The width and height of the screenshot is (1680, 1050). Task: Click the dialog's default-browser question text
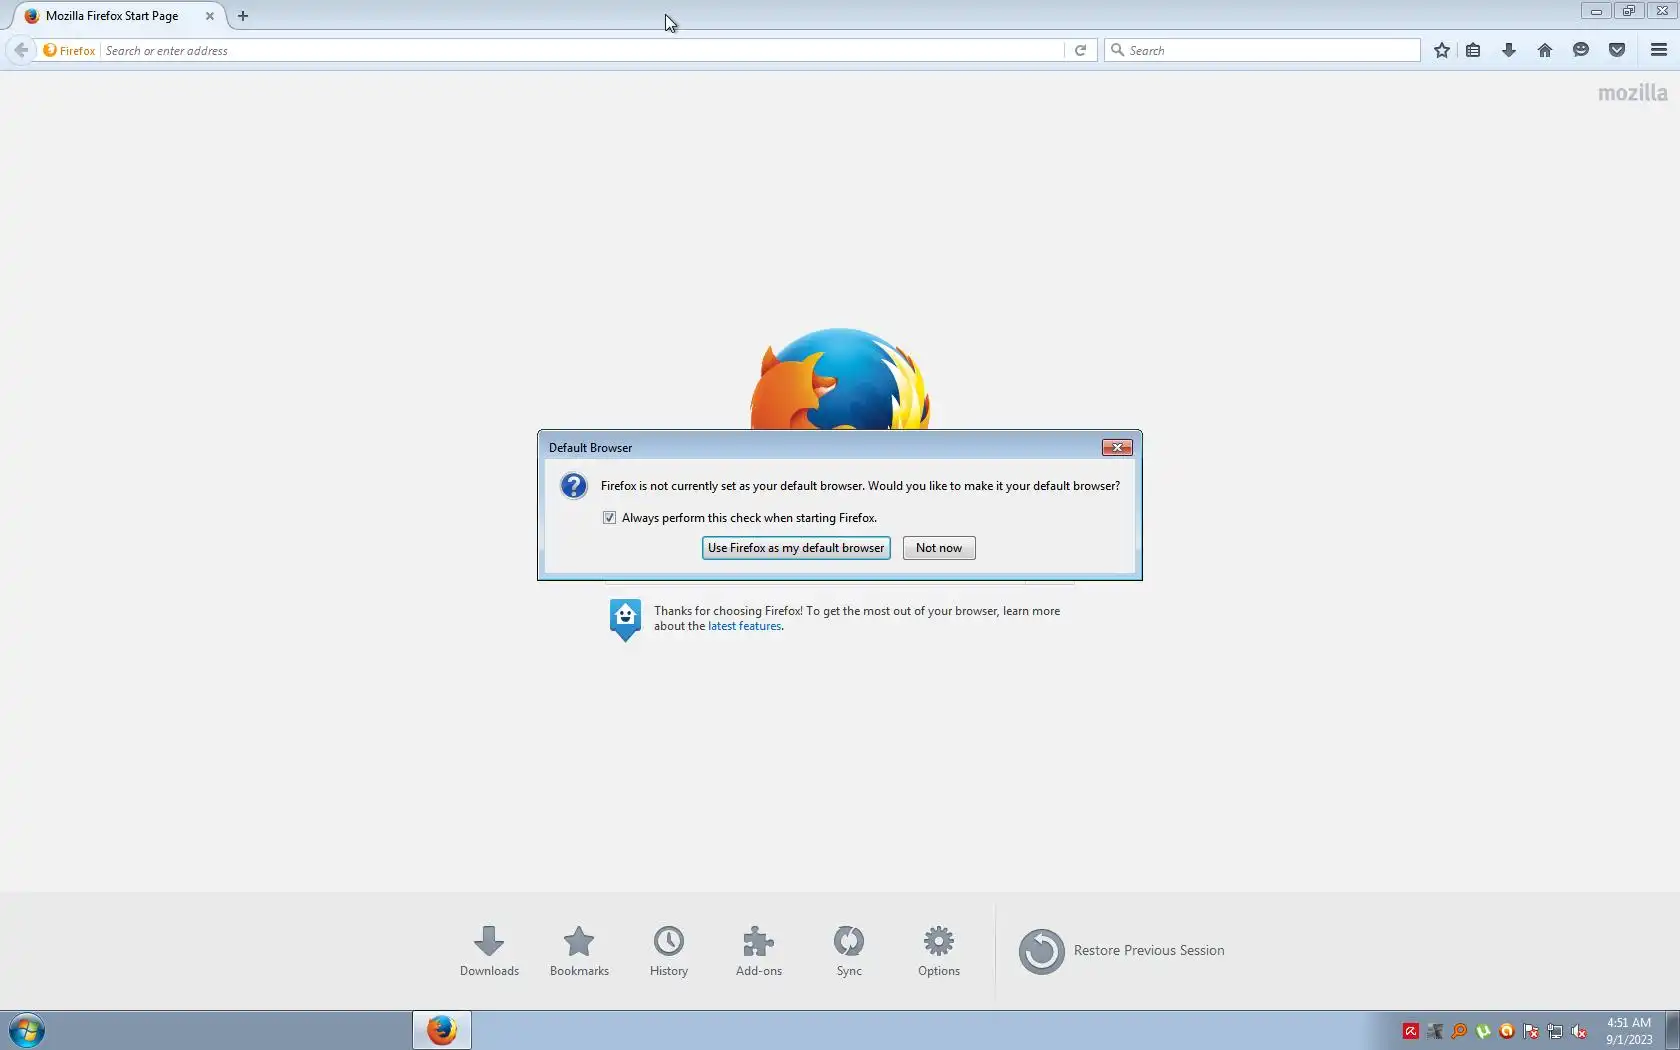pos(860,486)
